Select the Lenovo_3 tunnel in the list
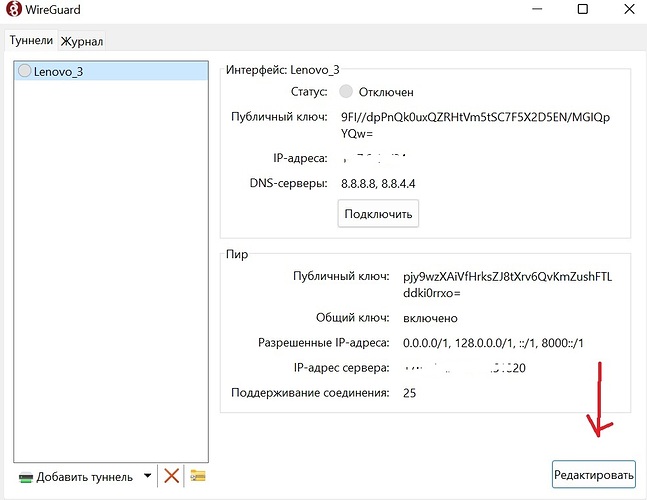Viewport: 647px width, 500px height. coord(111,71)
